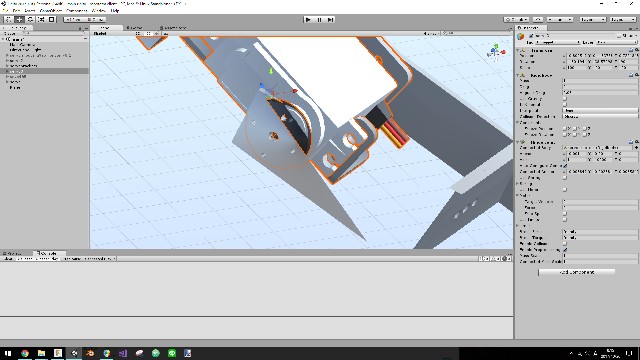This screenshot has width=640, height=360.
Task: Open the Layer dropdown in Inspector
Action: pos(616,42)
